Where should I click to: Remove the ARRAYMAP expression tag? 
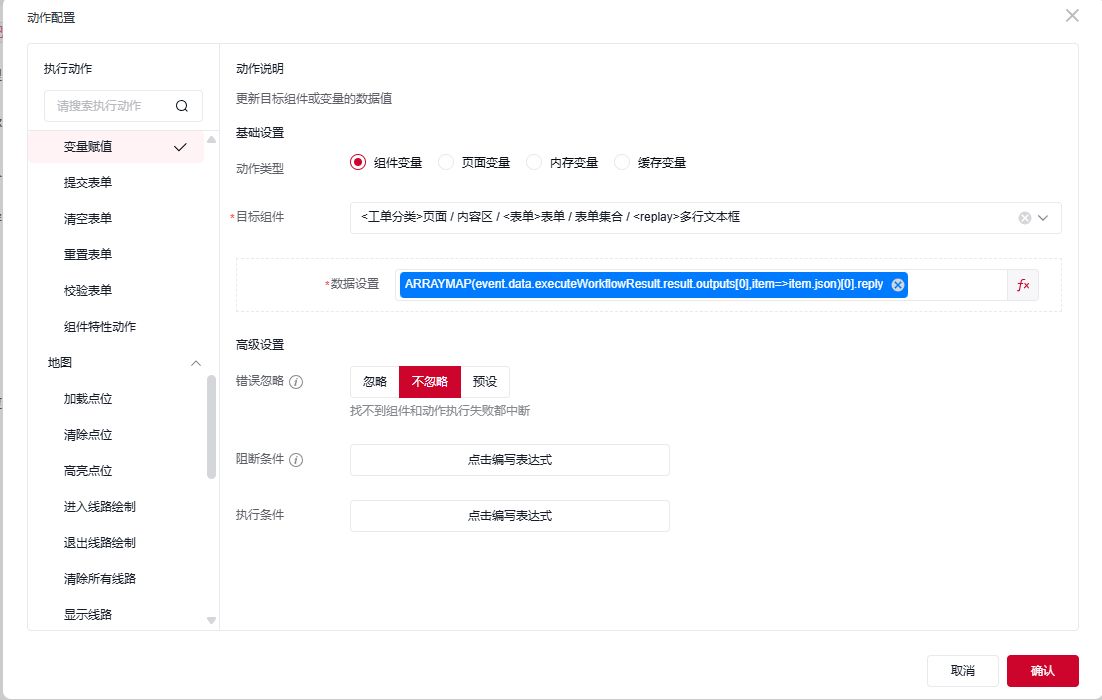897,285
